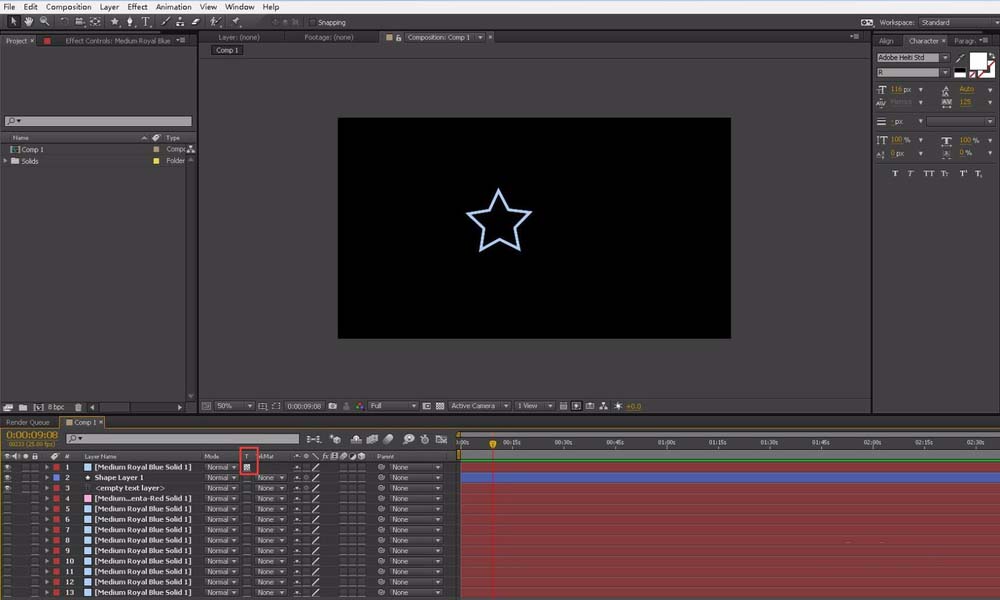1000x600 pixels.
Task: Open Workspace Standard dropdown
Action: coord(959,22)
